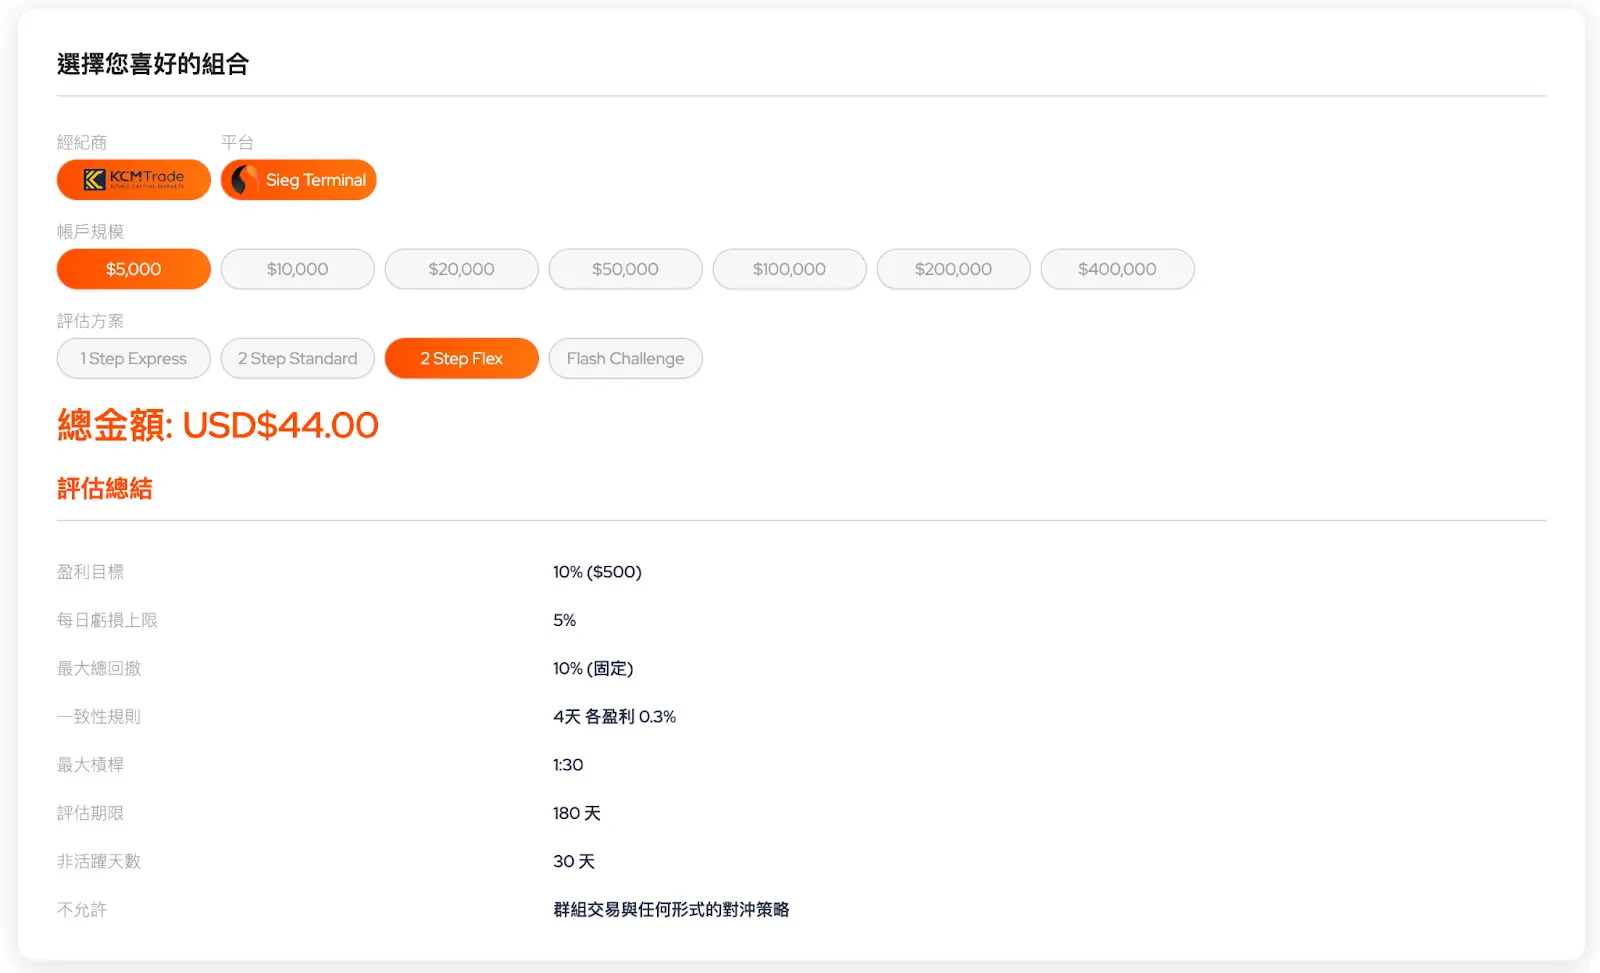This screenshot has width=1600, height=973.
Task: Click the Sieg Terminal flame icon
Action: coord(243,180)
